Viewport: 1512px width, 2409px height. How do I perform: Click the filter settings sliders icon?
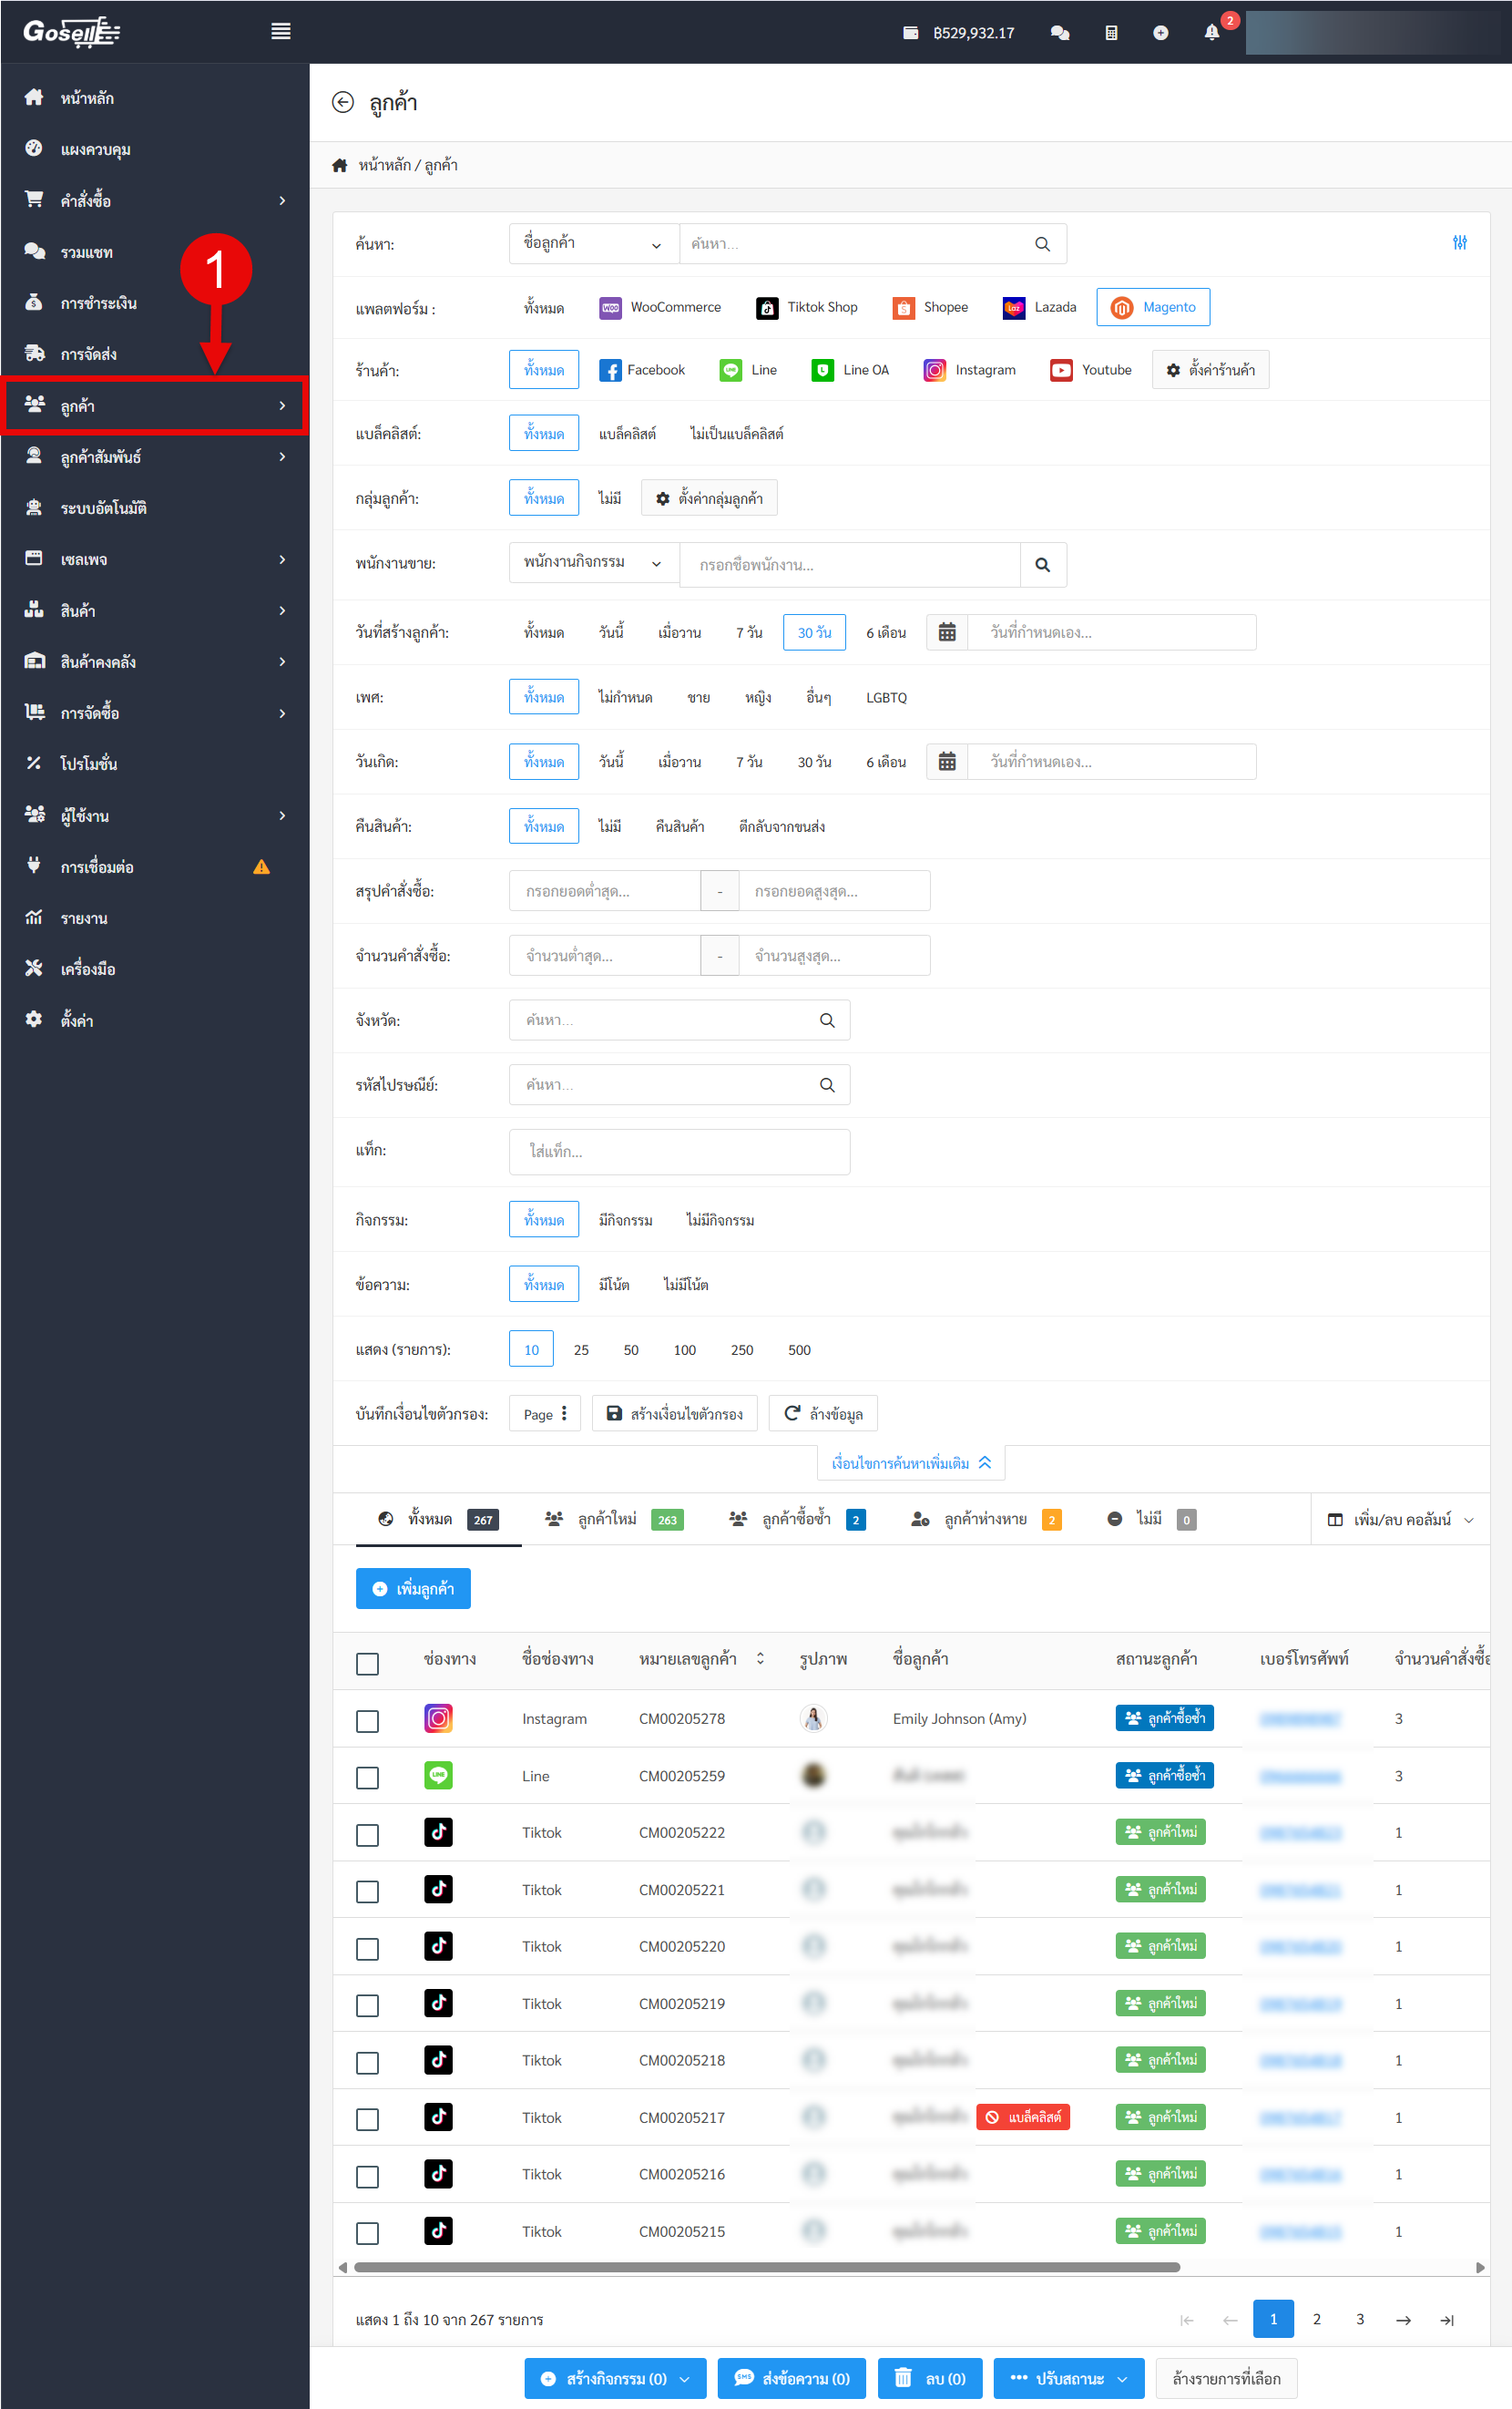(1459, 243)
